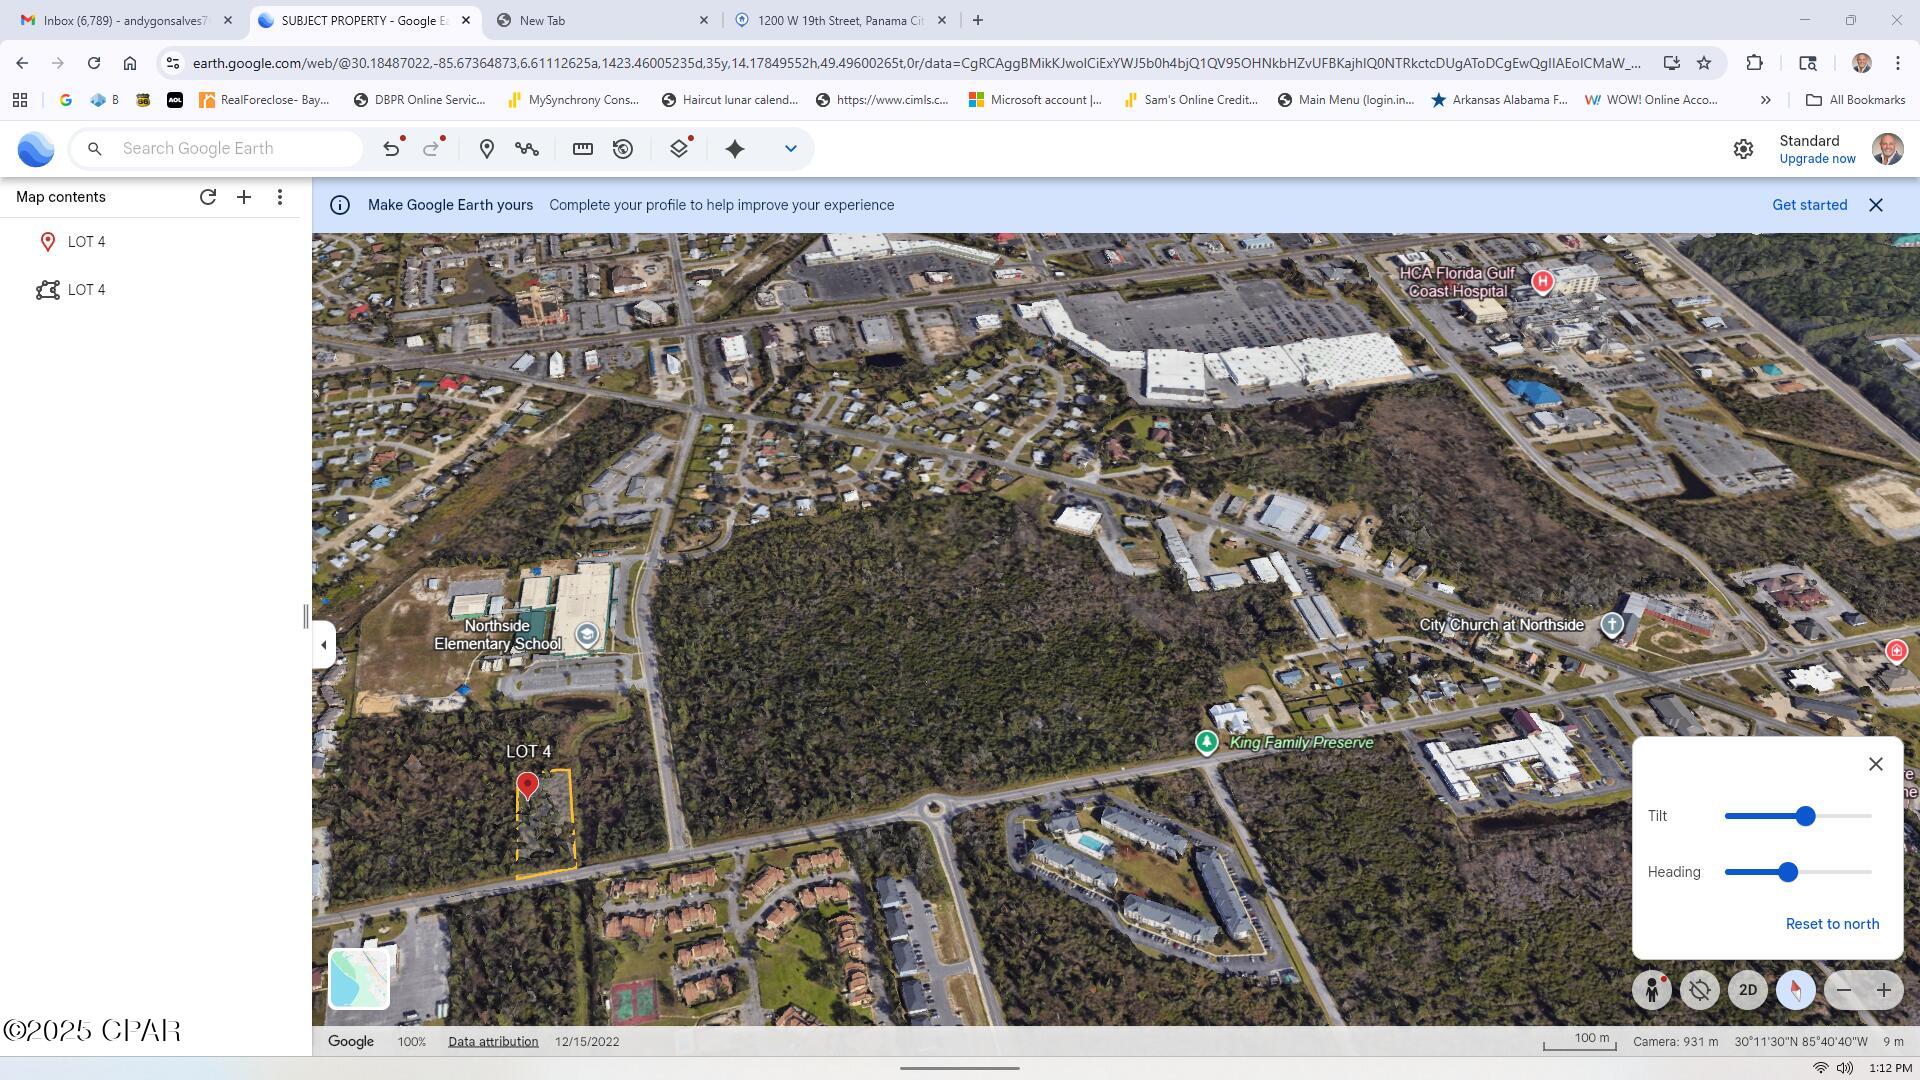Open Microsoft account bookmark
1920x1080 pixels.
tap(1036, 100)
